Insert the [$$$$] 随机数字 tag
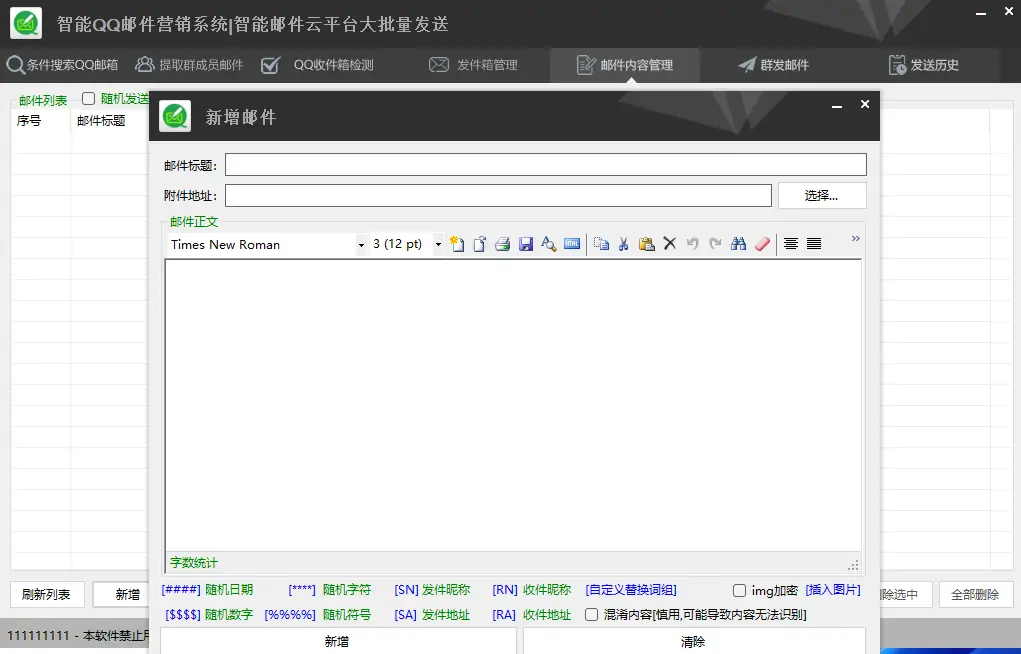This screenshot has width=1021, height=654. (208, 614)
